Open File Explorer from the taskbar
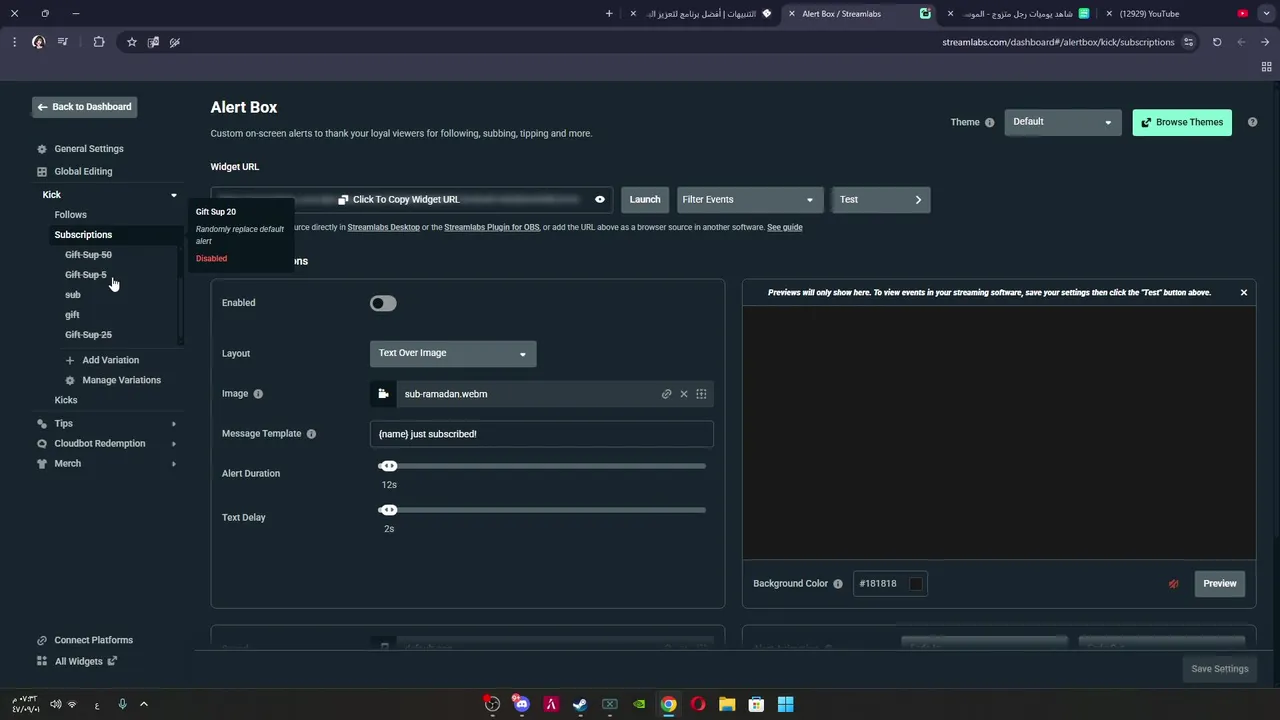Viewport: 1280px width, 720px height. point(727,704)
